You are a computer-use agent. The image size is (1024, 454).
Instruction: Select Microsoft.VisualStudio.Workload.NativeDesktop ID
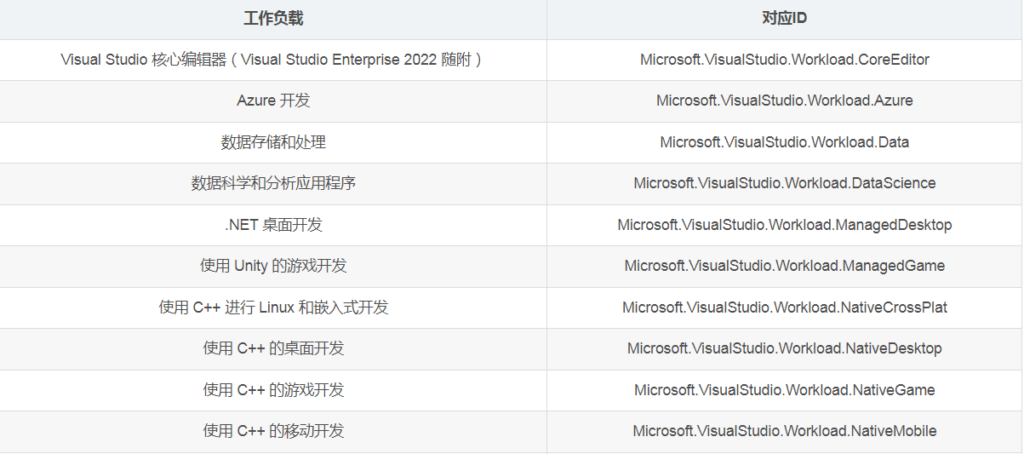coord(784,349)
